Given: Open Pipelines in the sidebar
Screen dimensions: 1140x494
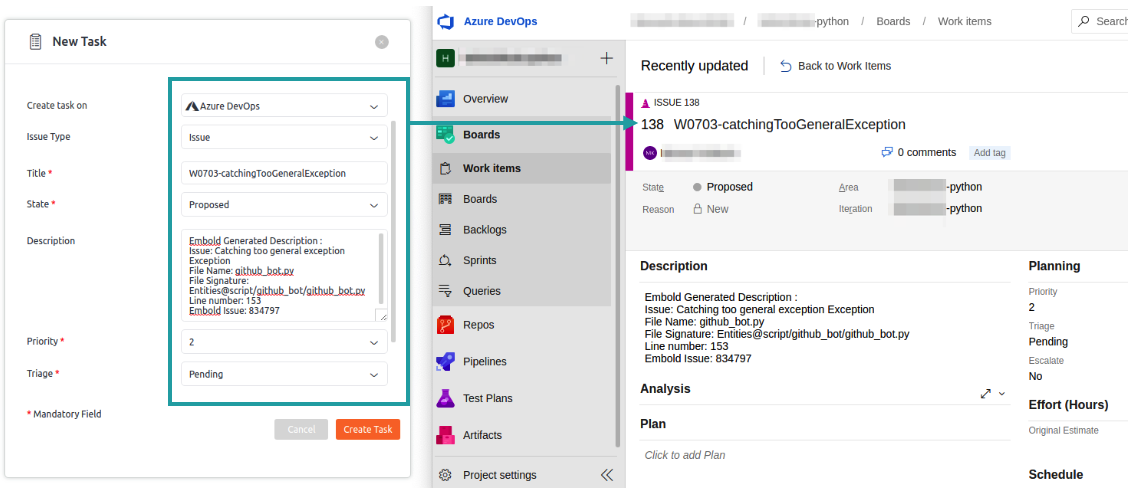Looking at the screenshot, I should pos(485,362).
